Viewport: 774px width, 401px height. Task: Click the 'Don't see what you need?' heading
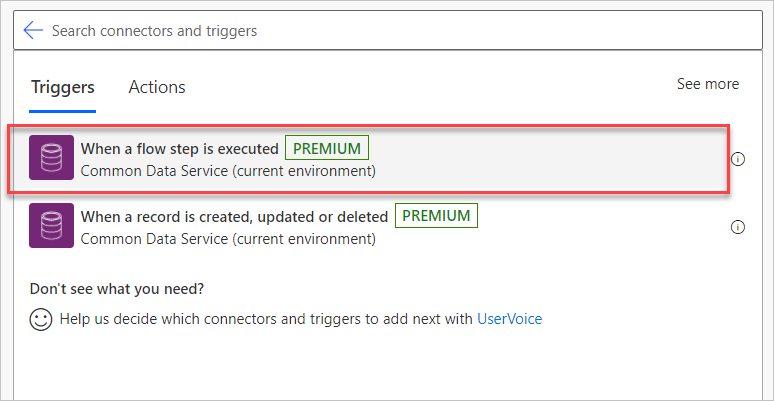point(117,288)
